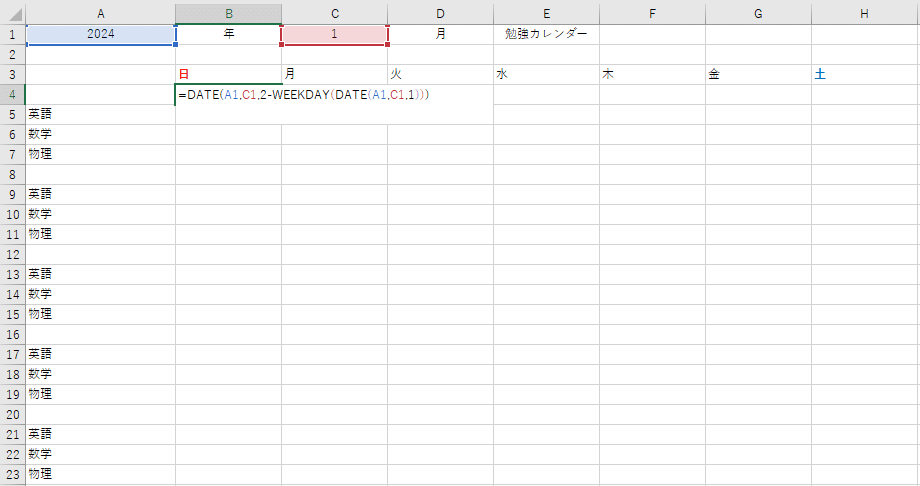
Task: Select row 8 header
Action: pyautogui.click(x=12, y=174)
